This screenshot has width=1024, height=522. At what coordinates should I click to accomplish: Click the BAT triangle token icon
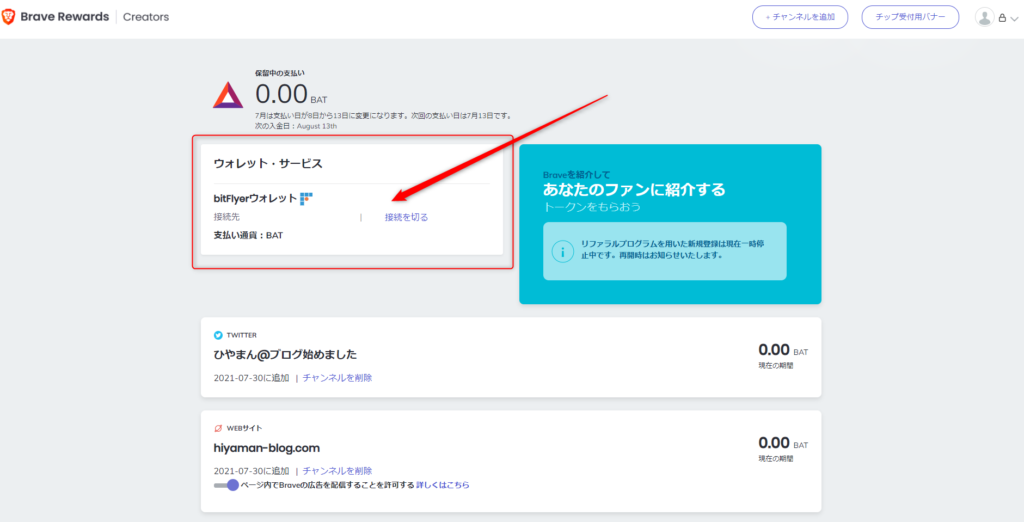click(227, 94)
